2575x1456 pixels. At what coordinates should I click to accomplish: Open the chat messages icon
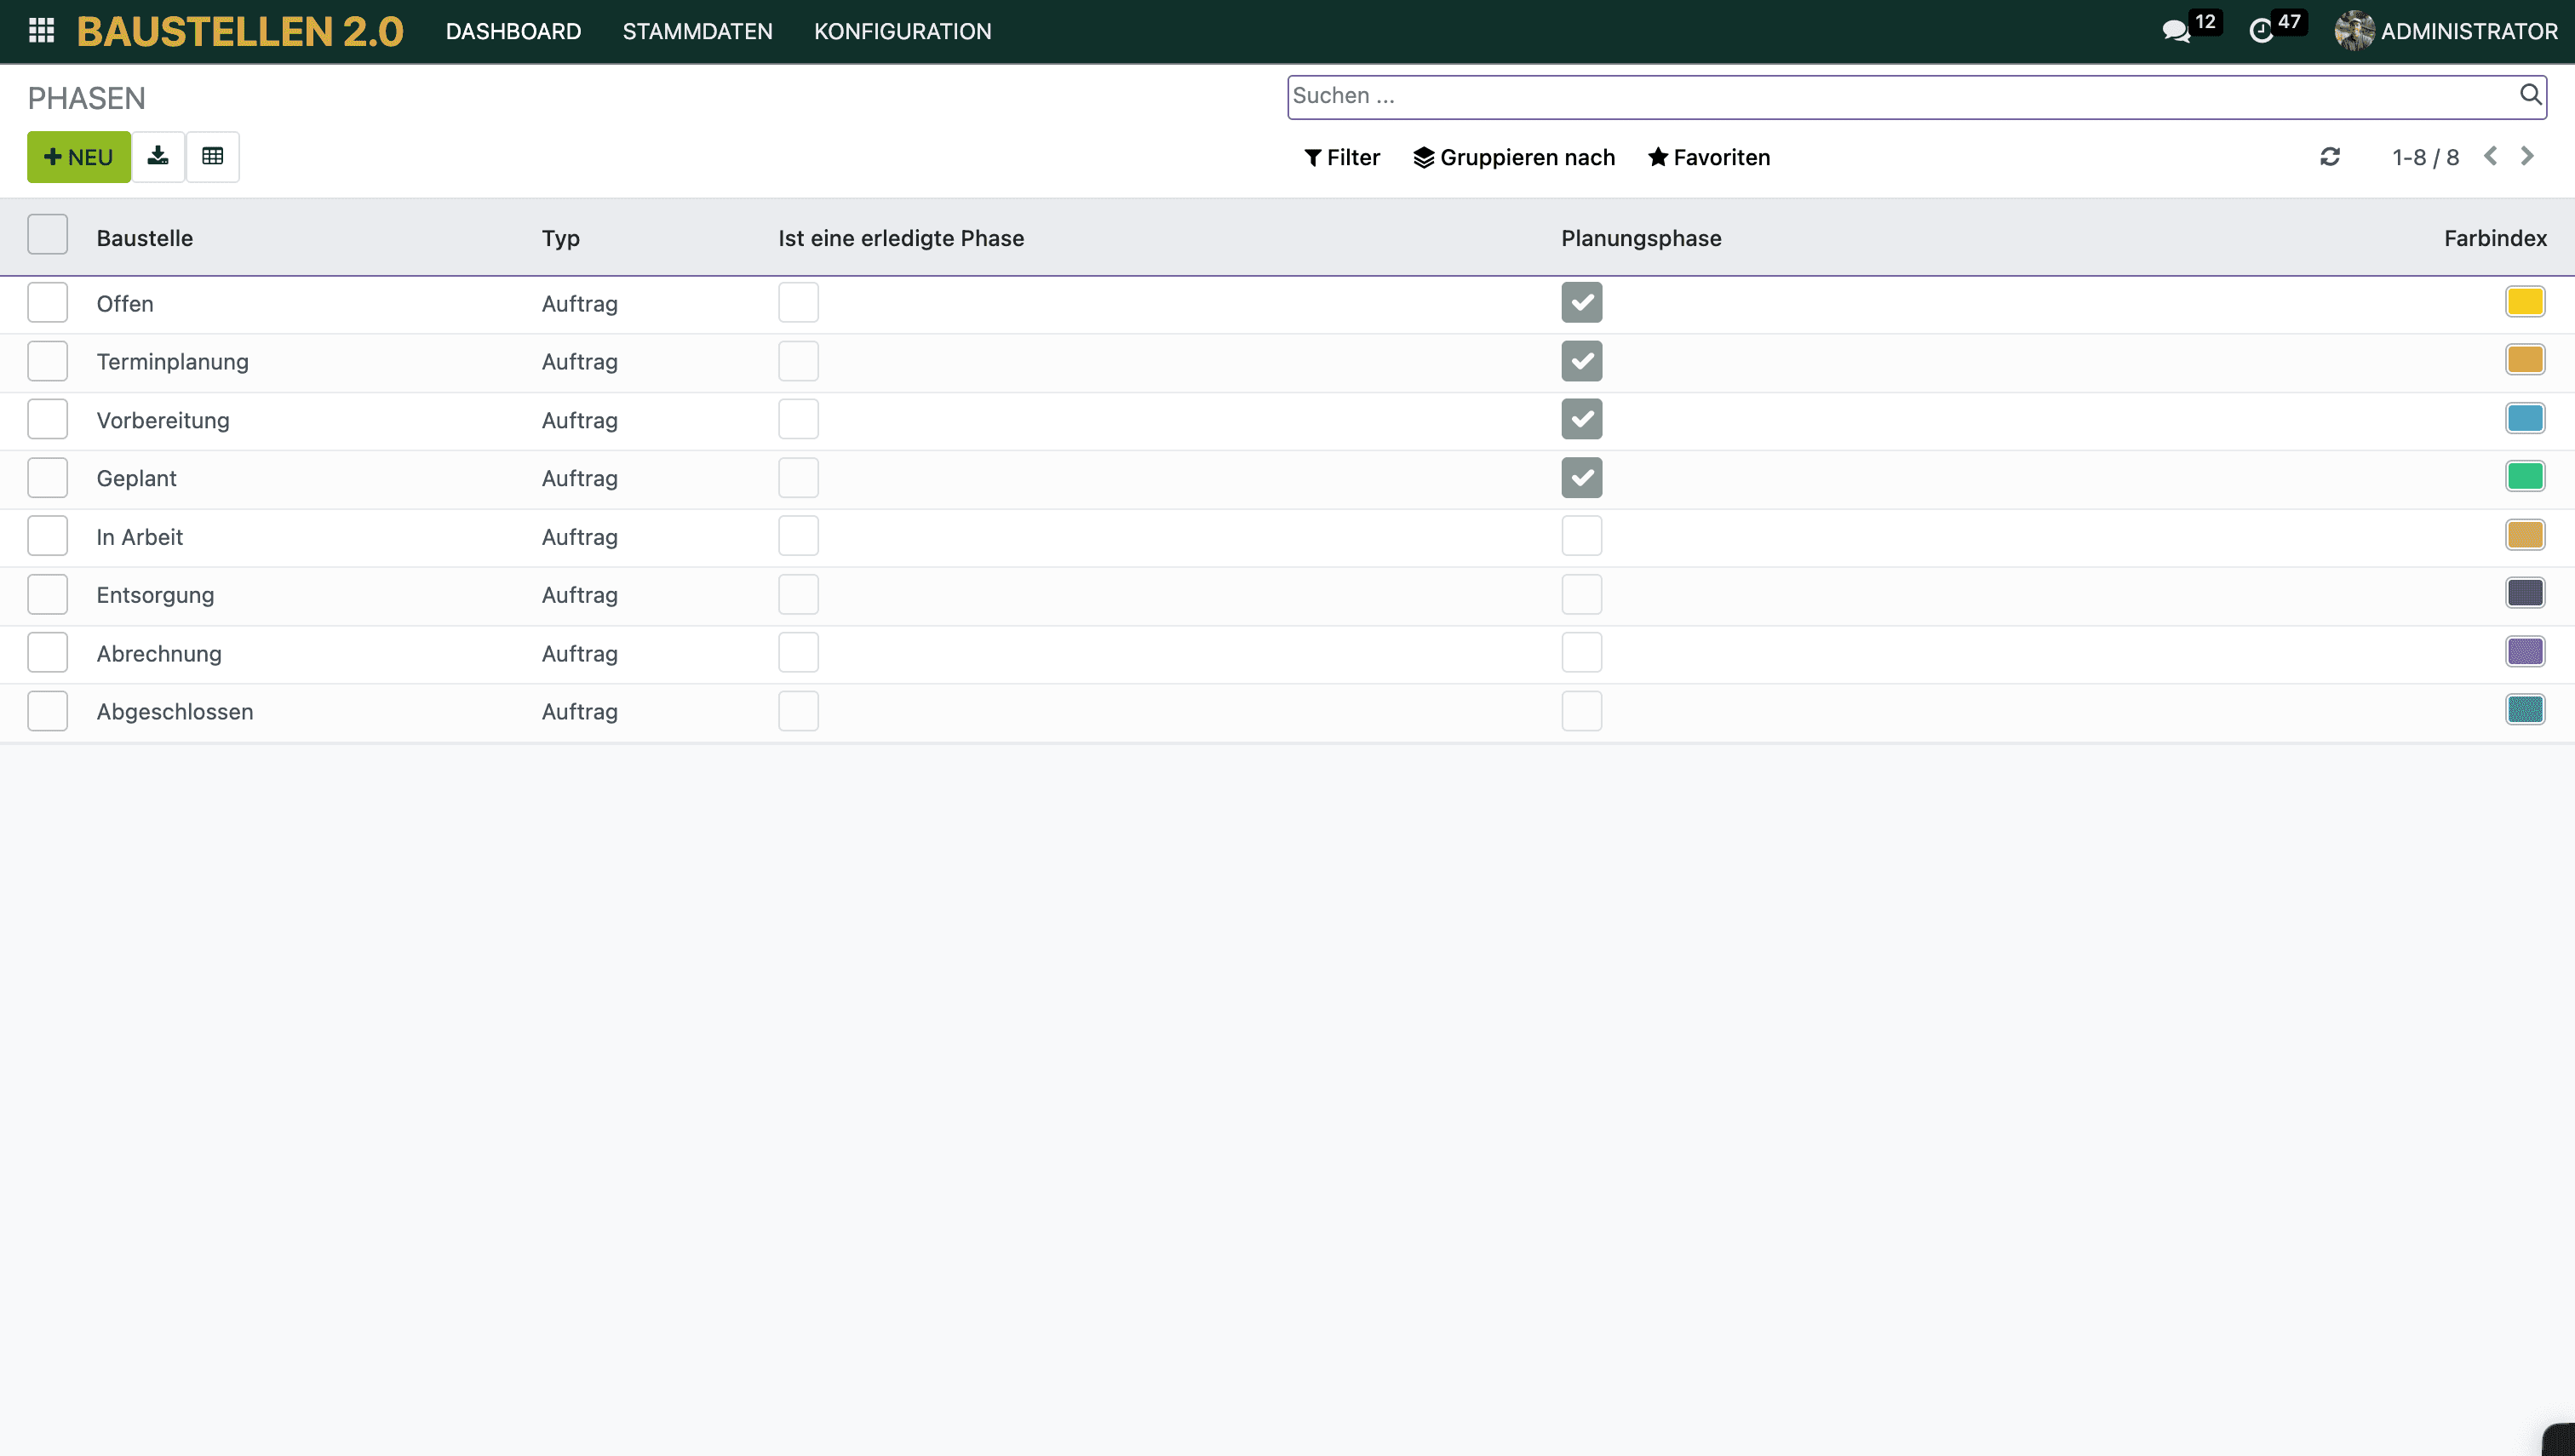coord(2176,31)
